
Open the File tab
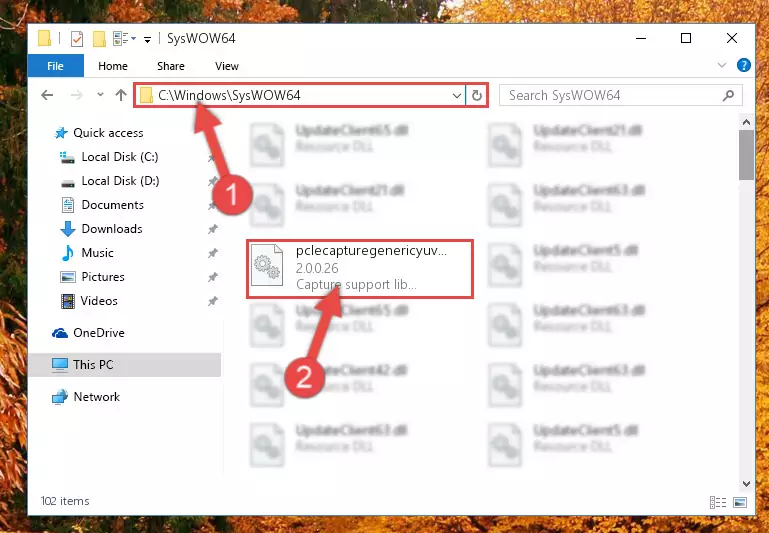click(x=55, y=66)
